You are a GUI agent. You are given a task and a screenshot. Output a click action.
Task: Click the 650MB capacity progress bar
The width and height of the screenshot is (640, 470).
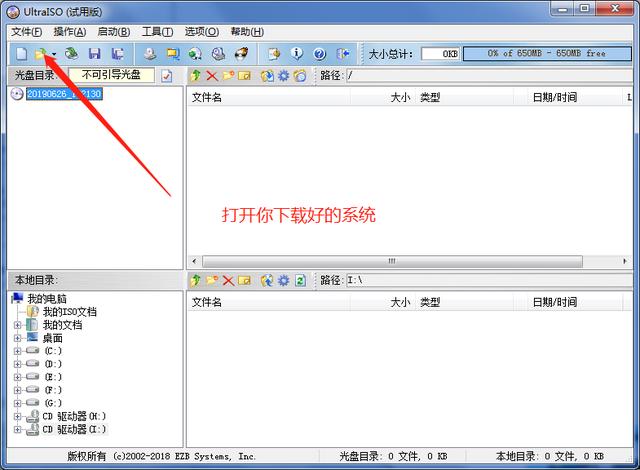click(x=547, y=53)
